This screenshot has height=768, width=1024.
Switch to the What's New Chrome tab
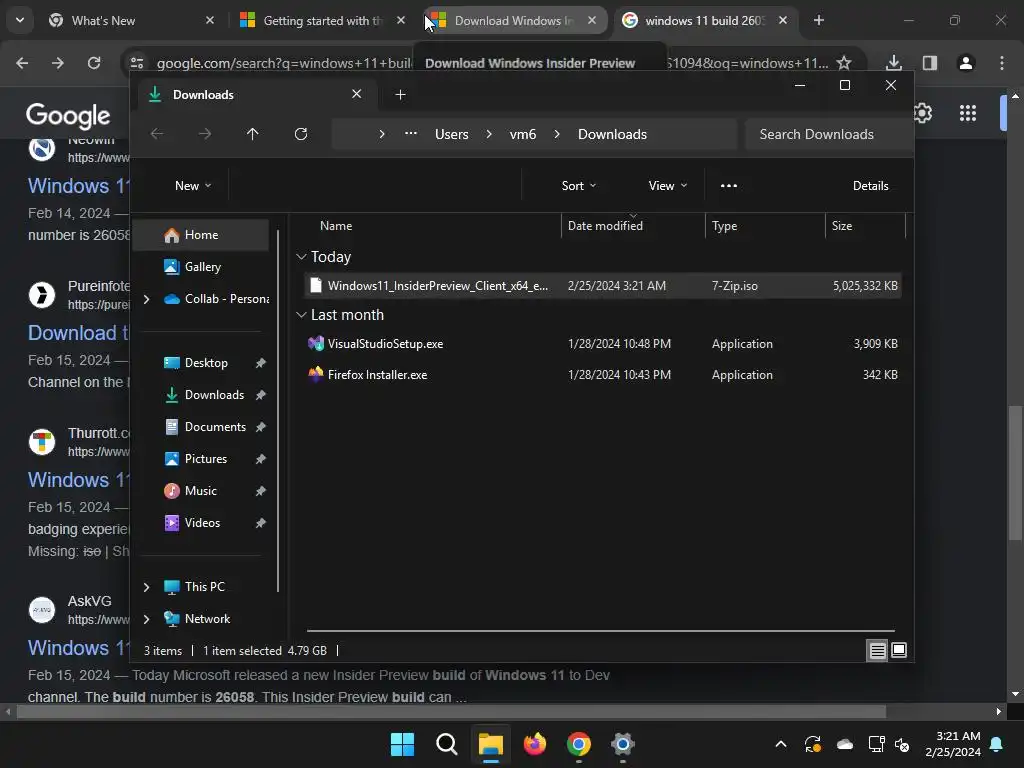(133, 21)
